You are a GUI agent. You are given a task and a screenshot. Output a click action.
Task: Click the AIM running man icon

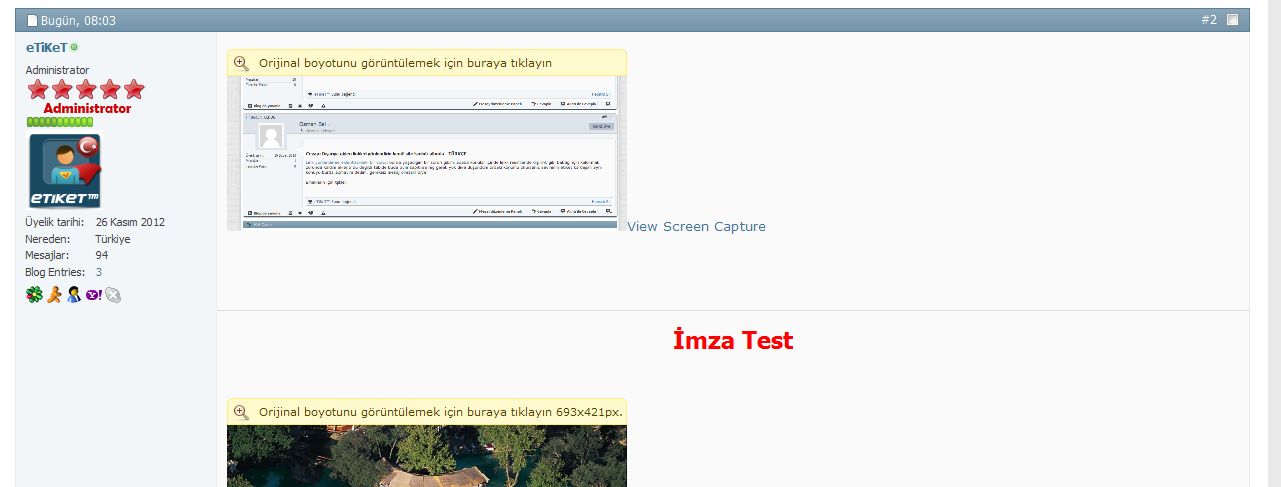[54, 295]
